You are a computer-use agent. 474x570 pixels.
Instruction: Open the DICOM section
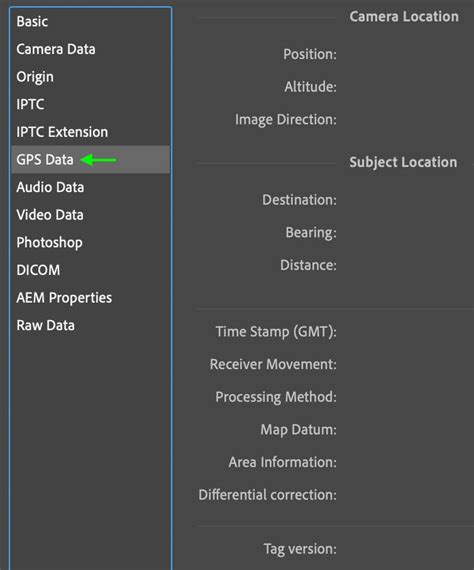[38, 270]
